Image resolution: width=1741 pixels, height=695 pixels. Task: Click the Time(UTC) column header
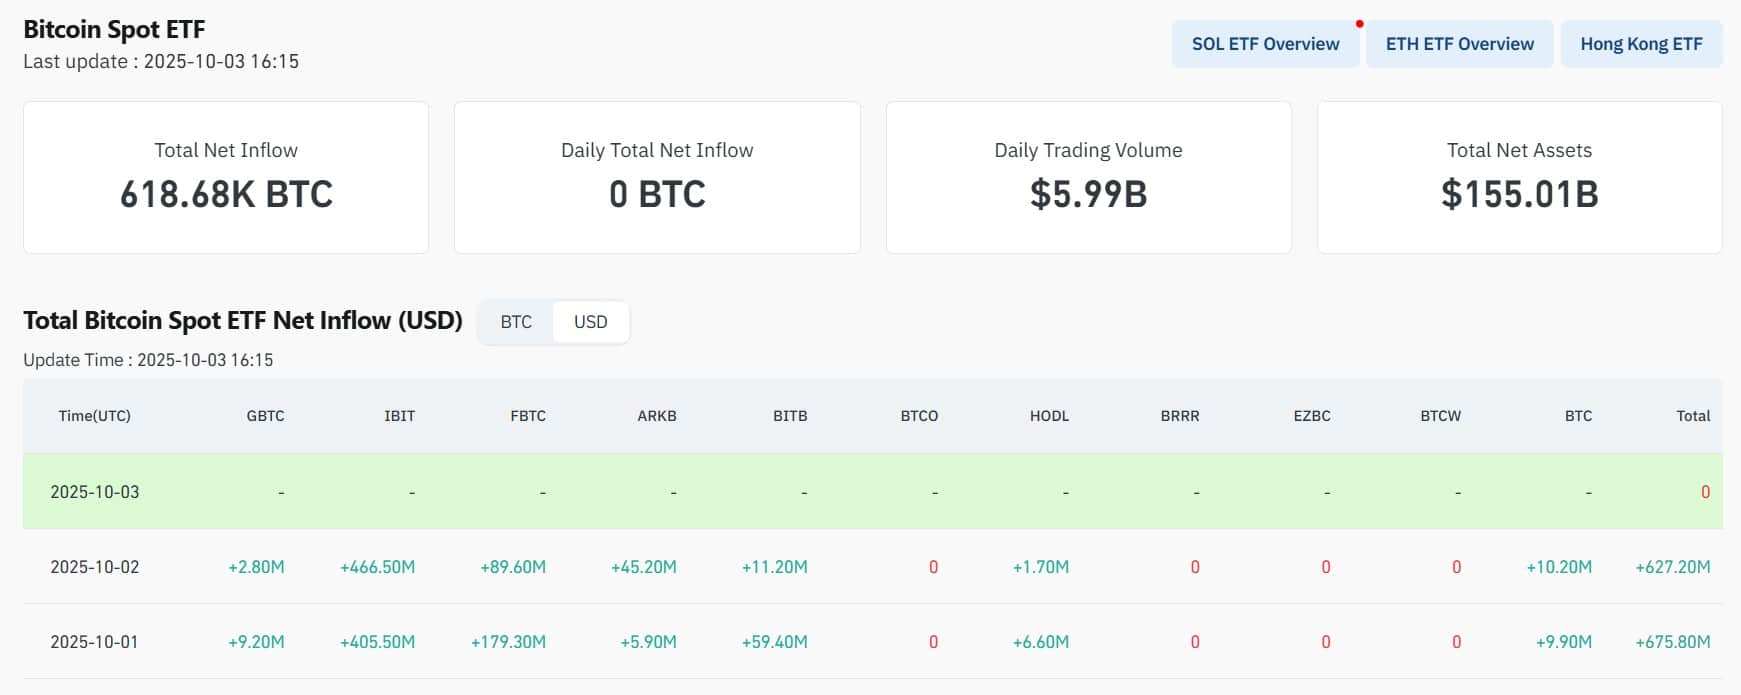pyautogui.click(x=94, y=416)
